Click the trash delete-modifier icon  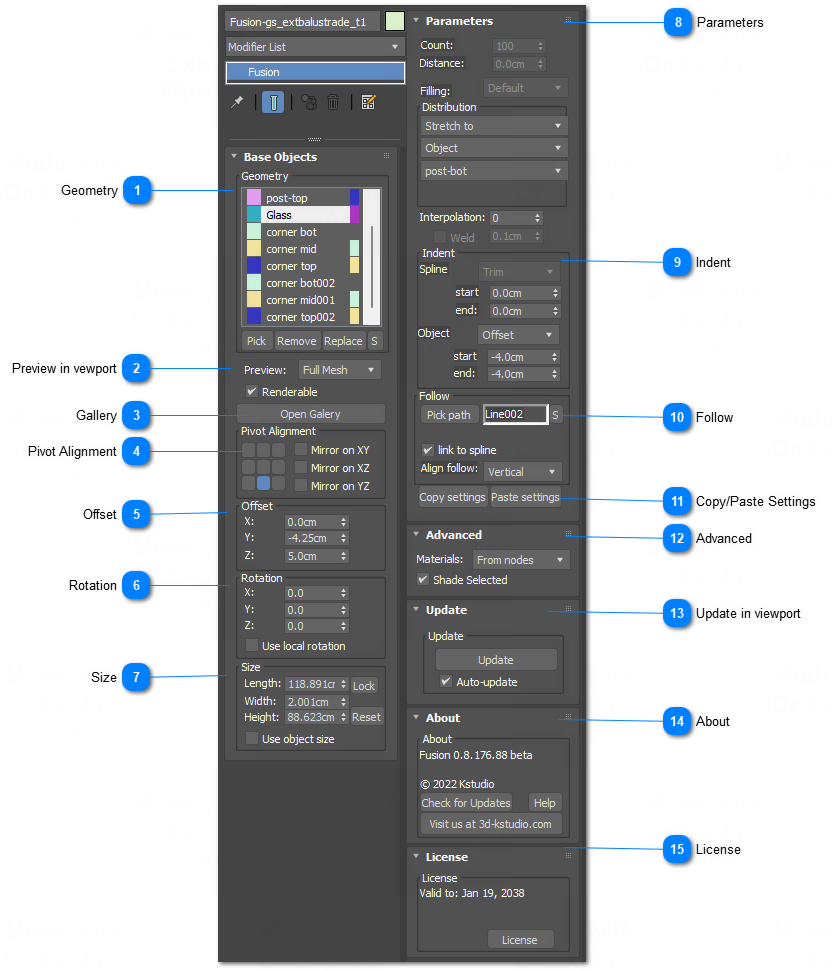[x=333, y=103]
